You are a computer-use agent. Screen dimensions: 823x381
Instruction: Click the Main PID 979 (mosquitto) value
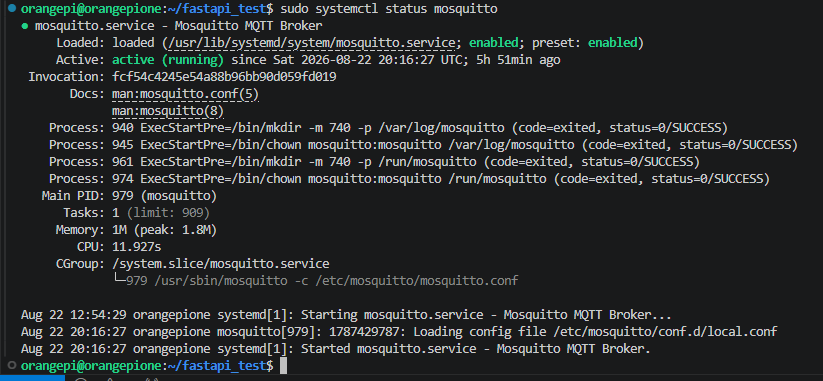tap(164, 196)
